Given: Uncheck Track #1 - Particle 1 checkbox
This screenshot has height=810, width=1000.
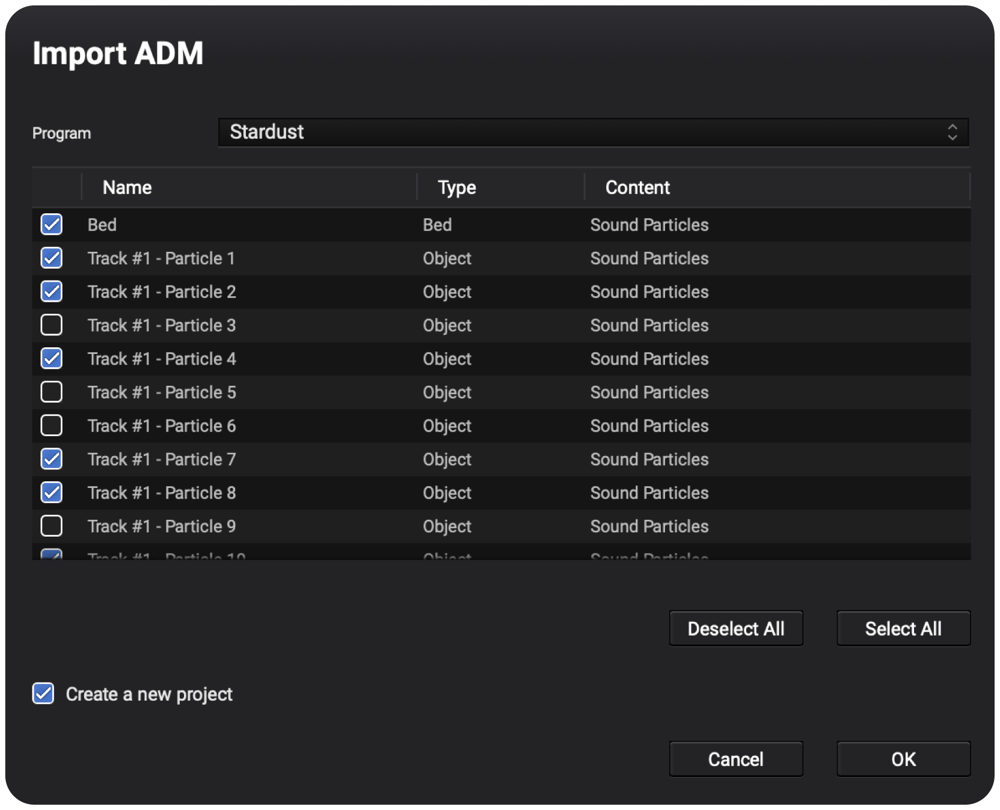Looking at the screenshot, I should [51, 258].
